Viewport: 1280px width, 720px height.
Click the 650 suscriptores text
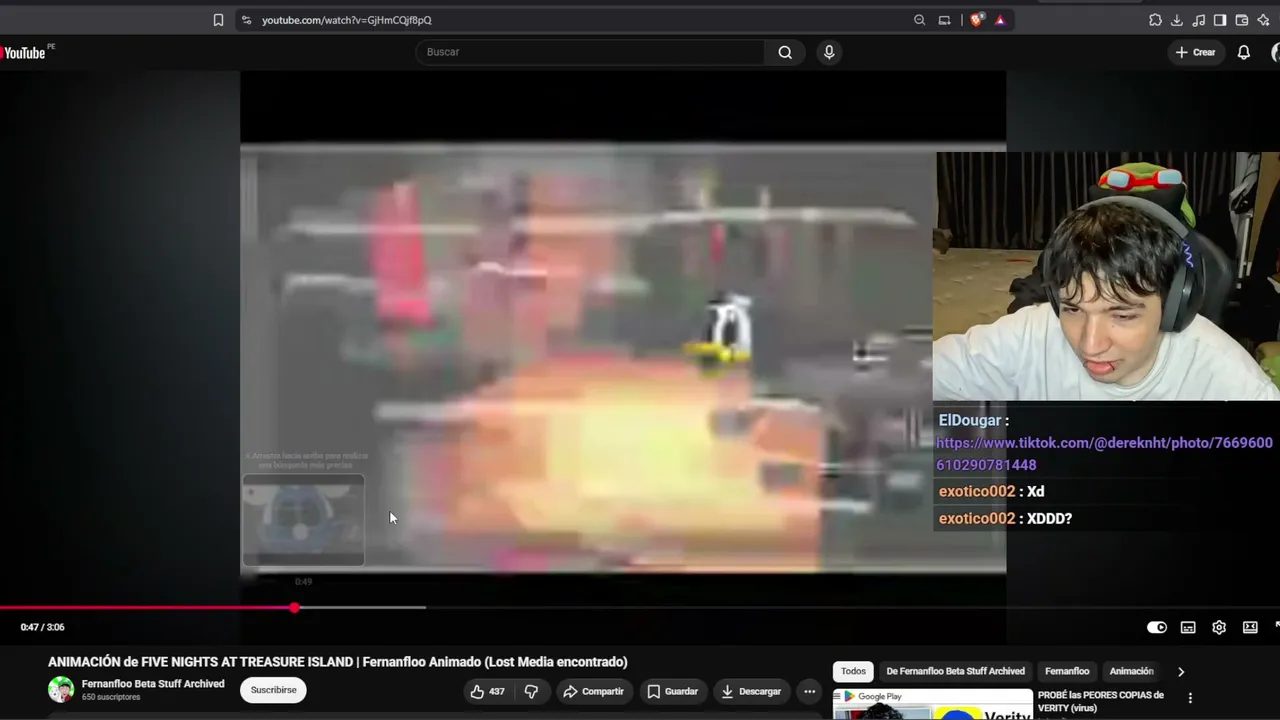111,697
